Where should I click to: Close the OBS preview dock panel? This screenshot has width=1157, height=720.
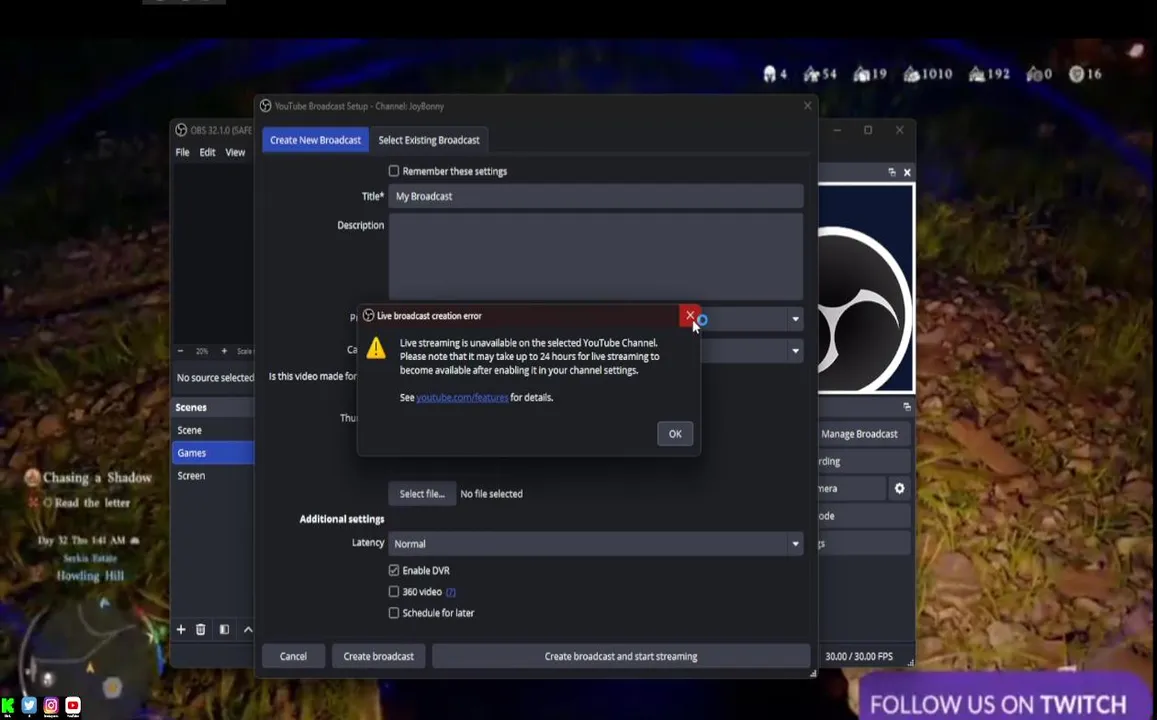tap(907, 172)
